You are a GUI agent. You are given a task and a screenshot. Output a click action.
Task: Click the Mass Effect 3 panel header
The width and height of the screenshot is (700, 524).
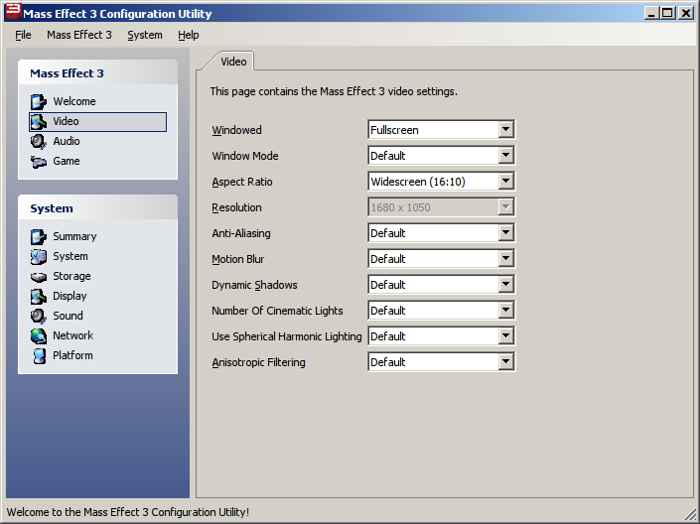click(98, 73)
